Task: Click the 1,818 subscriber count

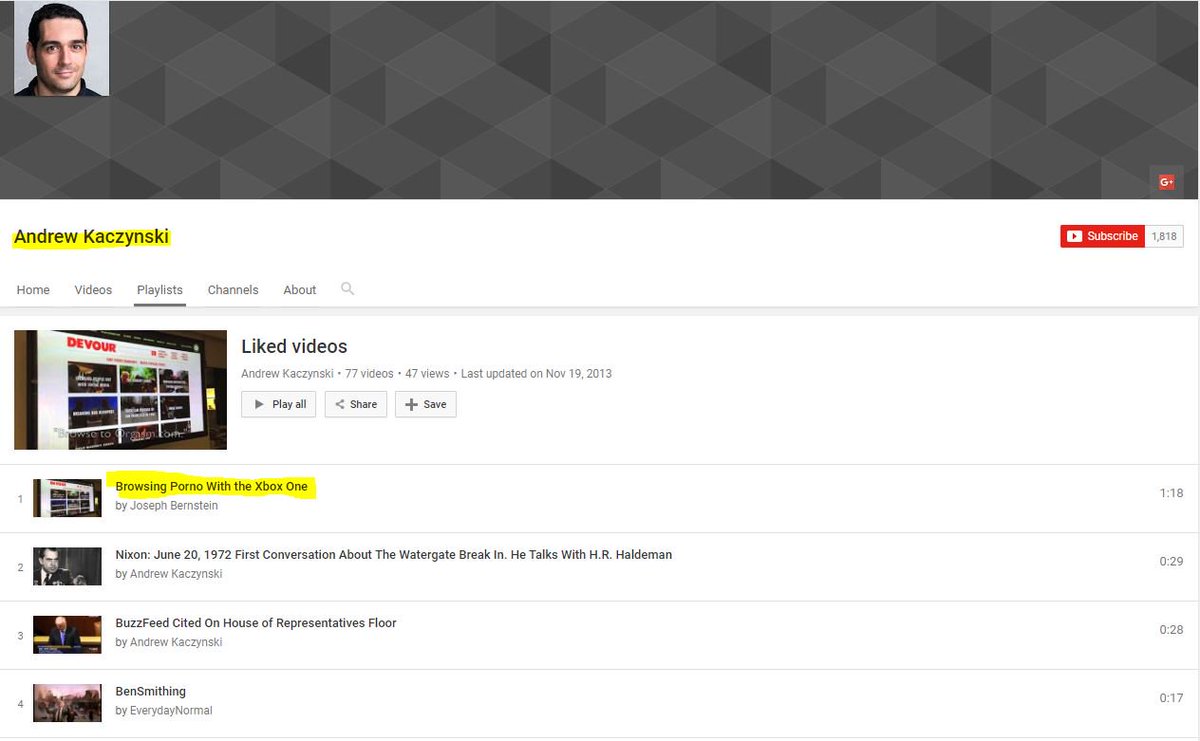Action: click(x=1164, y=236)
